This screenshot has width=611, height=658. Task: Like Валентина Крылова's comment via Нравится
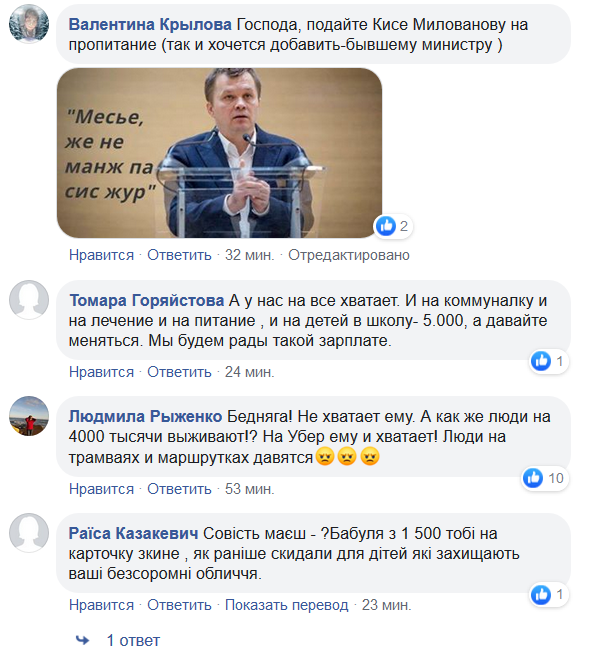point(101,255)
